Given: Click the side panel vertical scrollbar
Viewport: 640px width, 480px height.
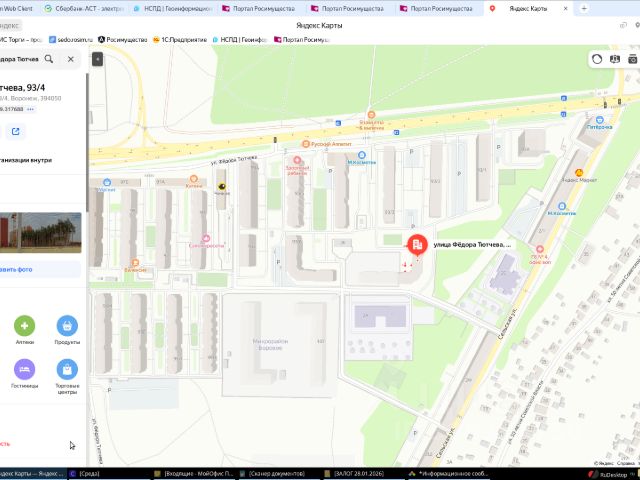Looking at the screenshot, I should pos(87,143).
